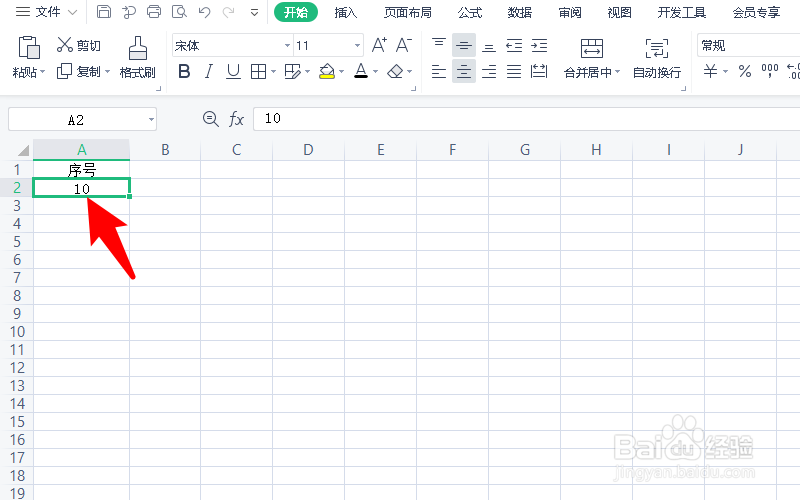
Task: Open the Merge and Center dropdown arrow
Action: pyautogui.click(x=617, y=72)
